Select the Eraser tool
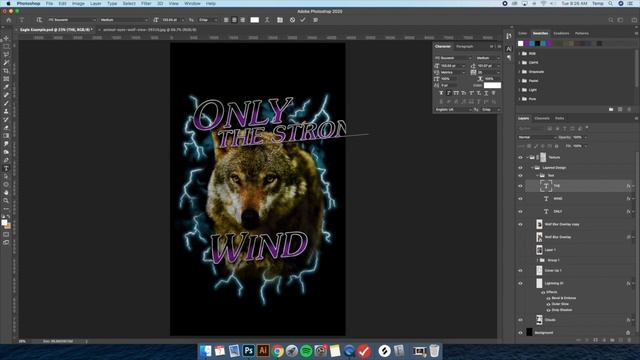This screenshot has width=640, height=360. click(x=6, y=128)
